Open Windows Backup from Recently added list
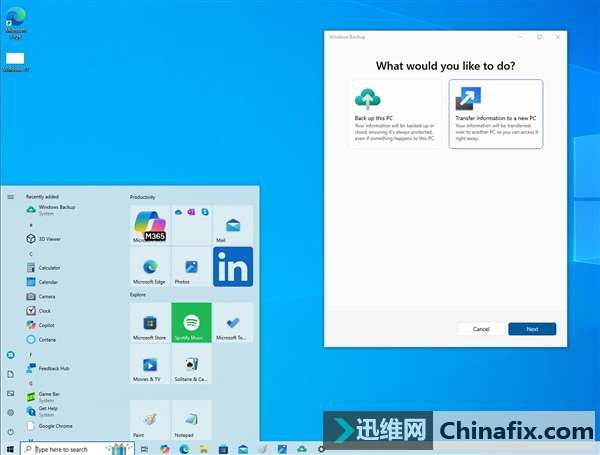Viewport: 600px width, 455px height. pyautogui.click(x=52, y=210)
